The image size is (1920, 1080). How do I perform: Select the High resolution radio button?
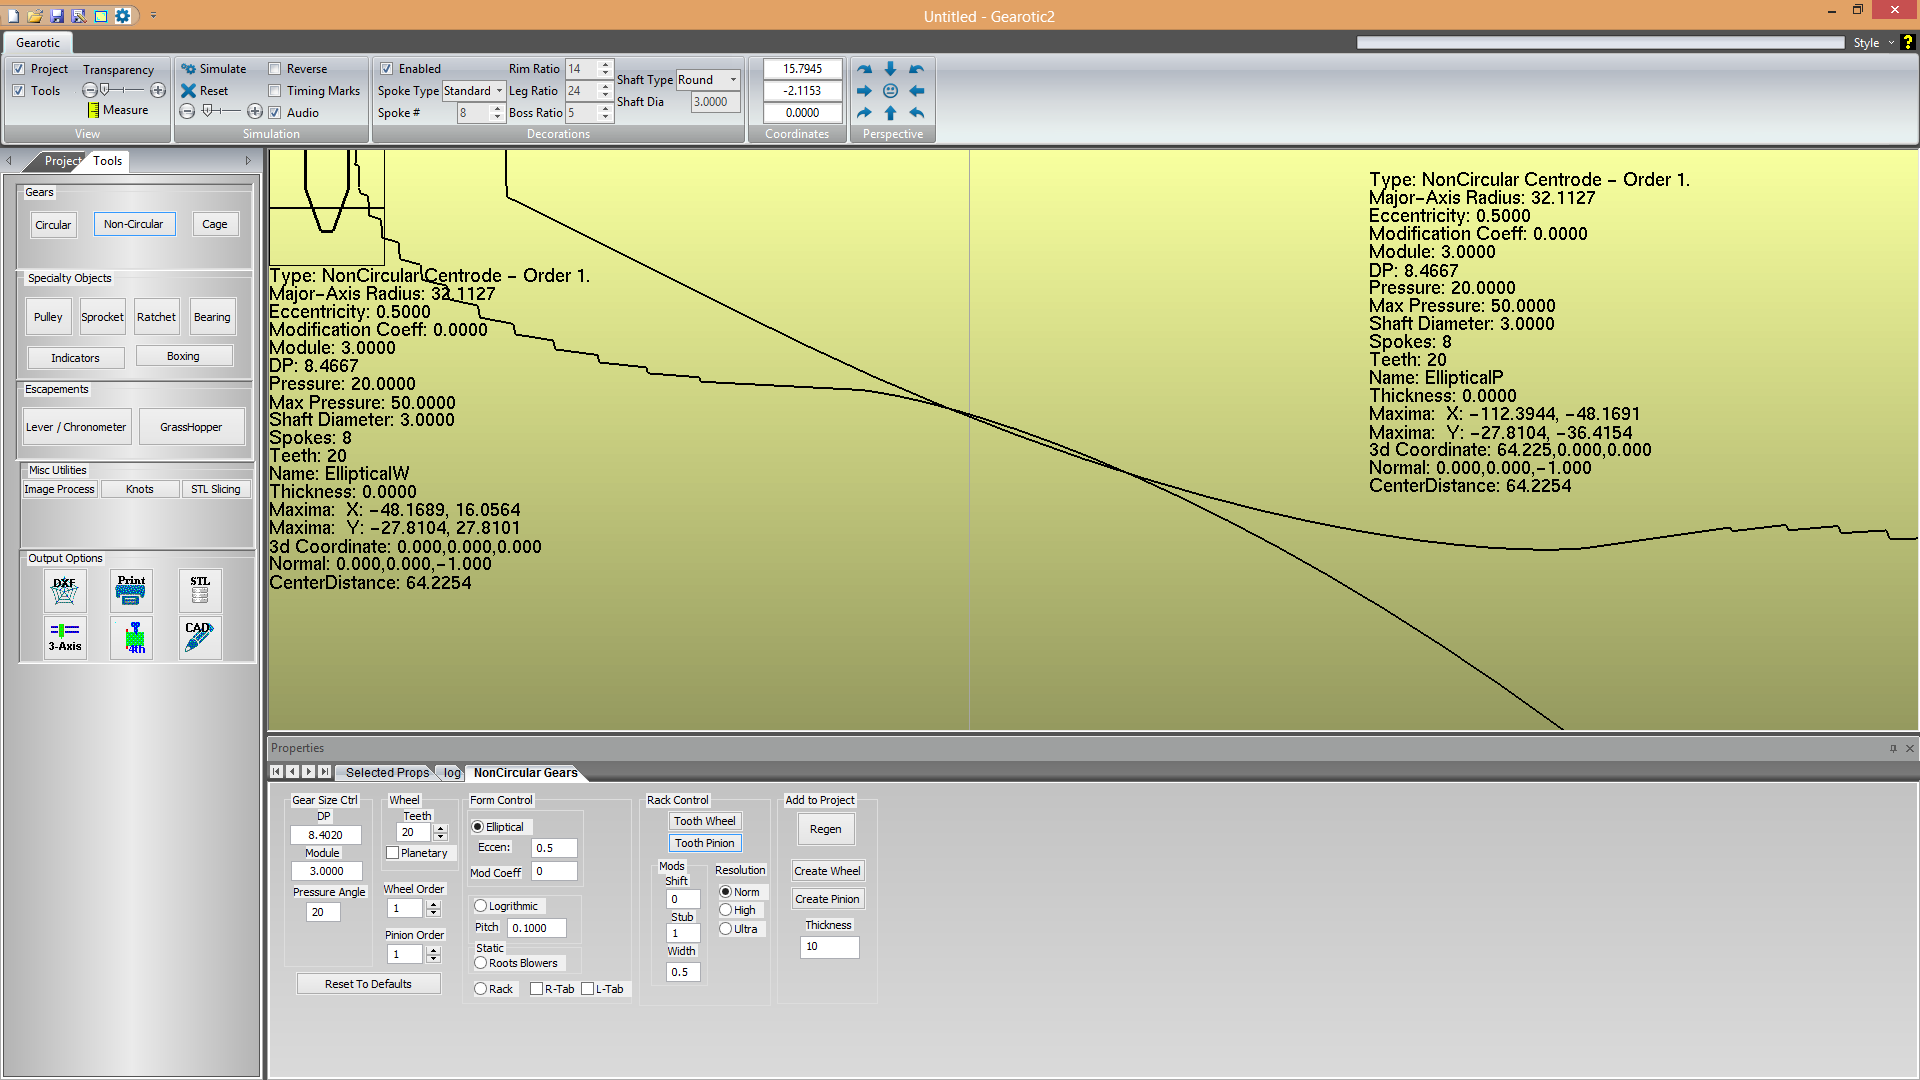click(x=726, y=910)
